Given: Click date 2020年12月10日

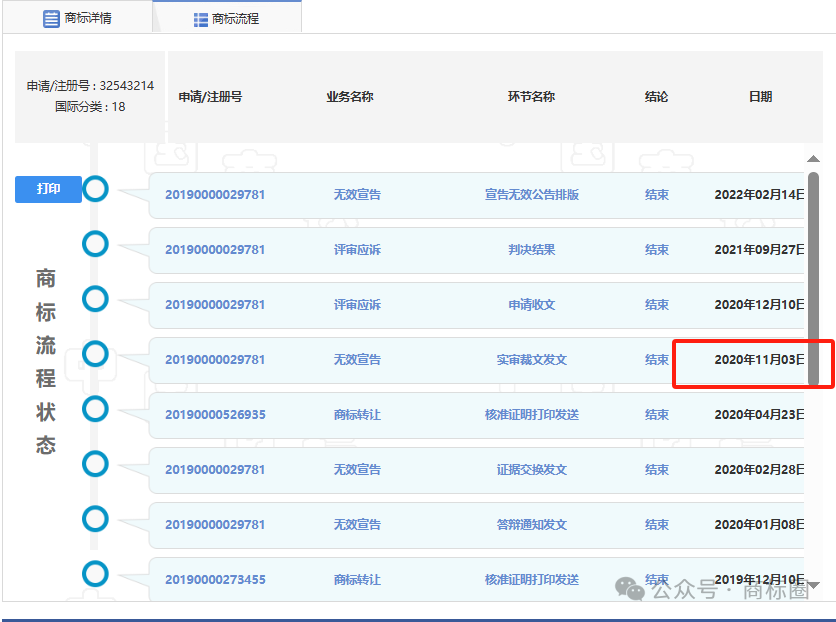Looking at the screenshot, I should click(759, 304).
